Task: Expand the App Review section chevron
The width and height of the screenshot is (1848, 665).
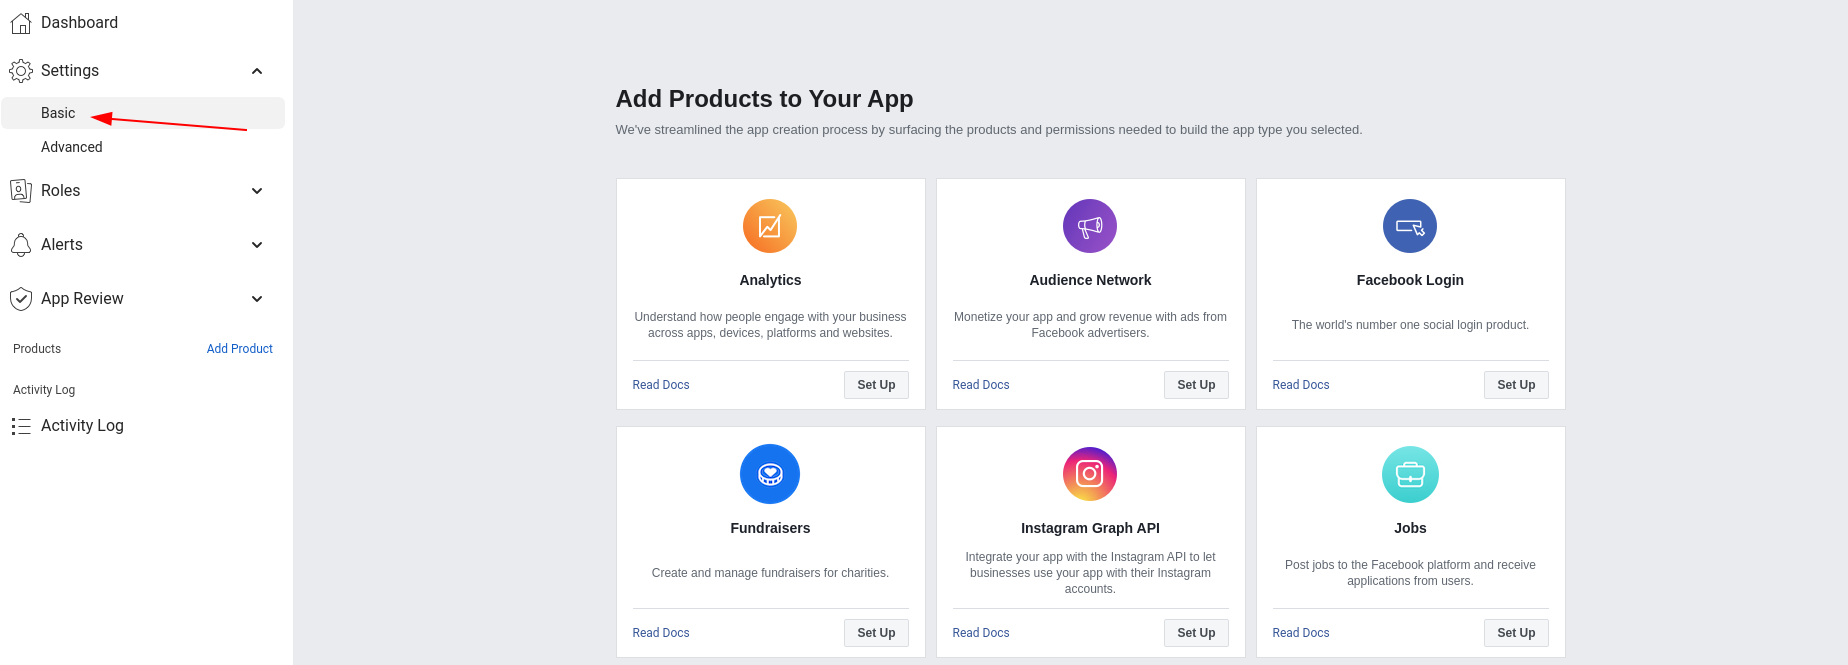Action: point(257,299)
